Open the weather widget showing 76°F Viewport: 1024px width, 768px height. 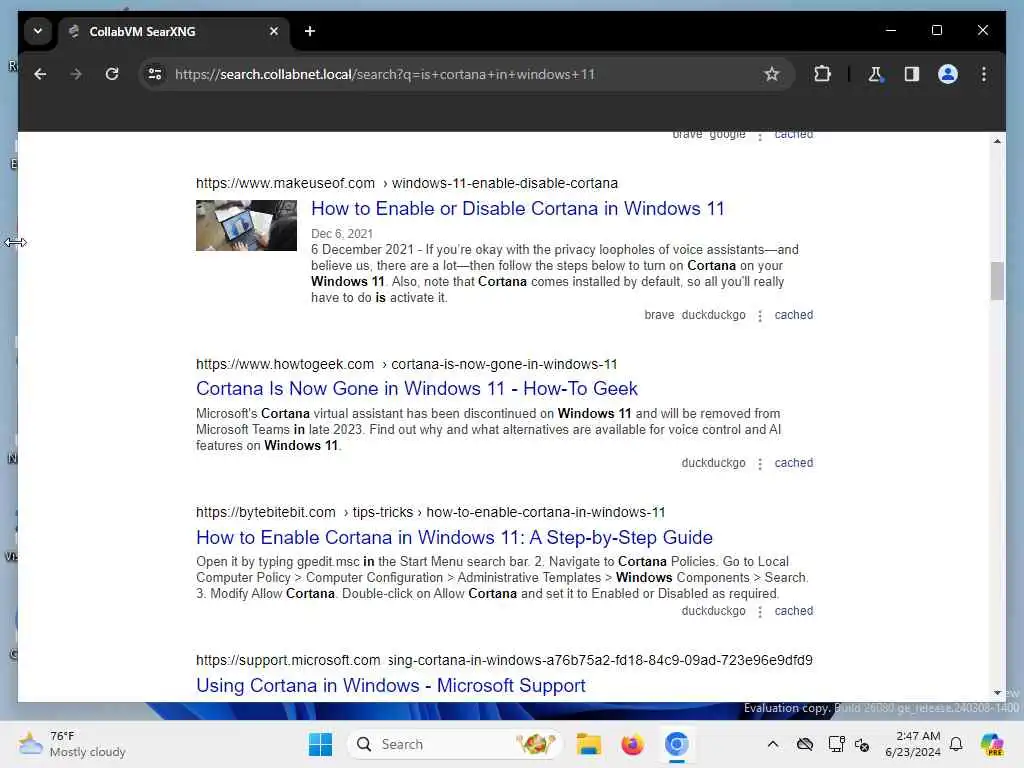coord(72,744)
